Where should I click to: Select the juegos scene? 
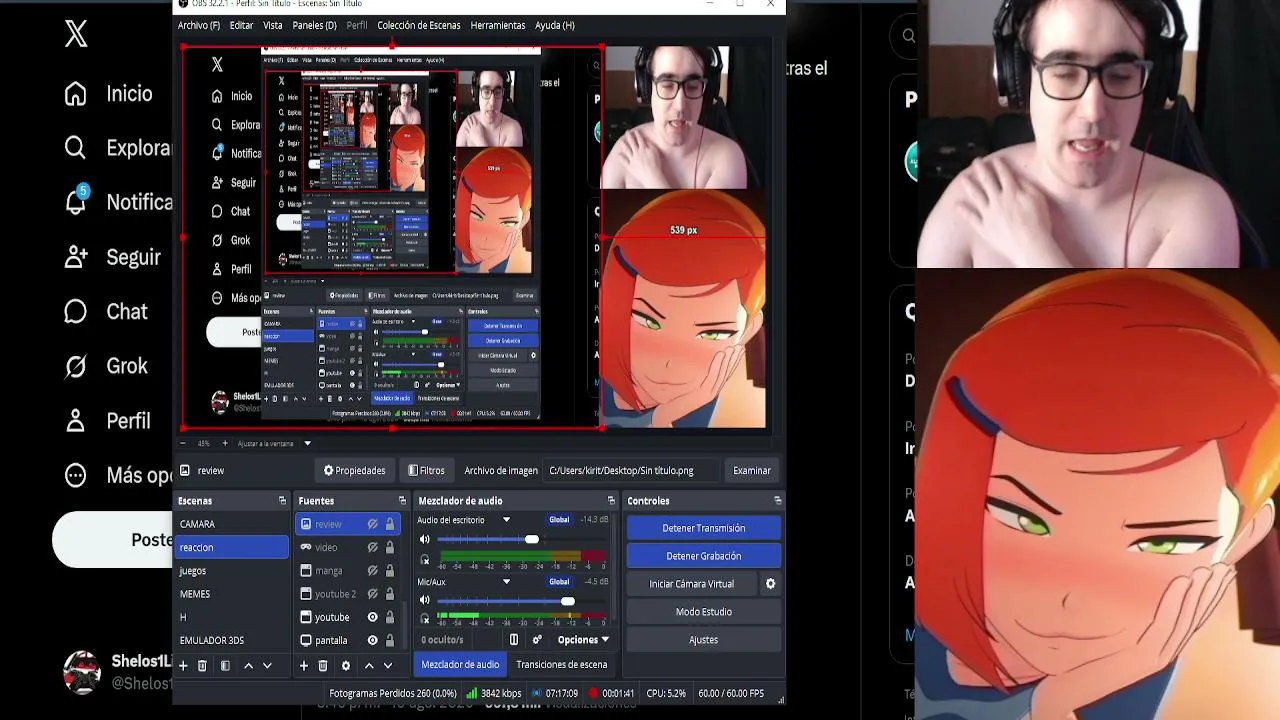point(232,571)
